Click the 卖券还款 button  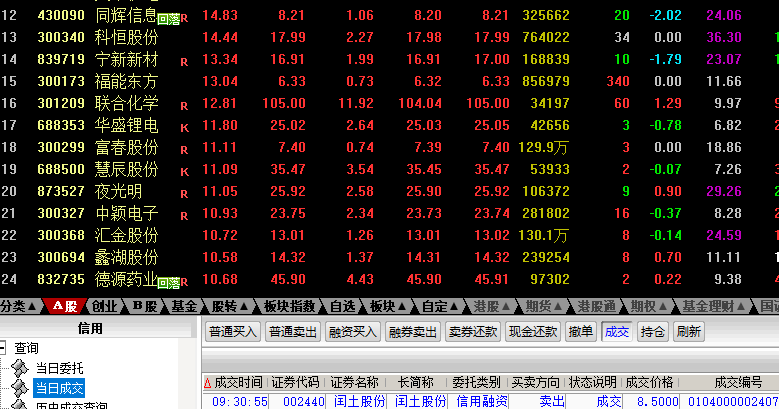pos(473,331)
